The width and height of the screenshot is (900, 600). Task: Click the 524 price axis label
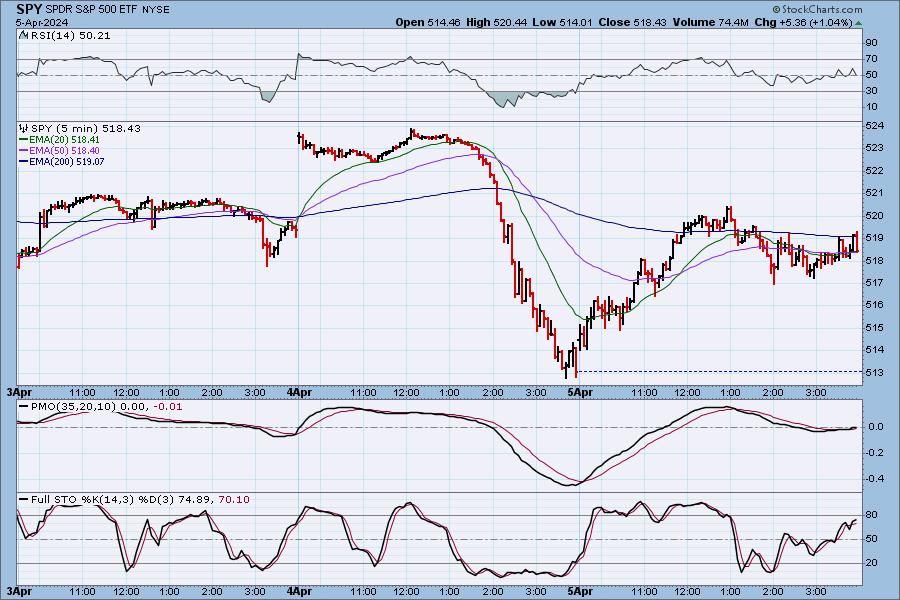click(874, 126)
